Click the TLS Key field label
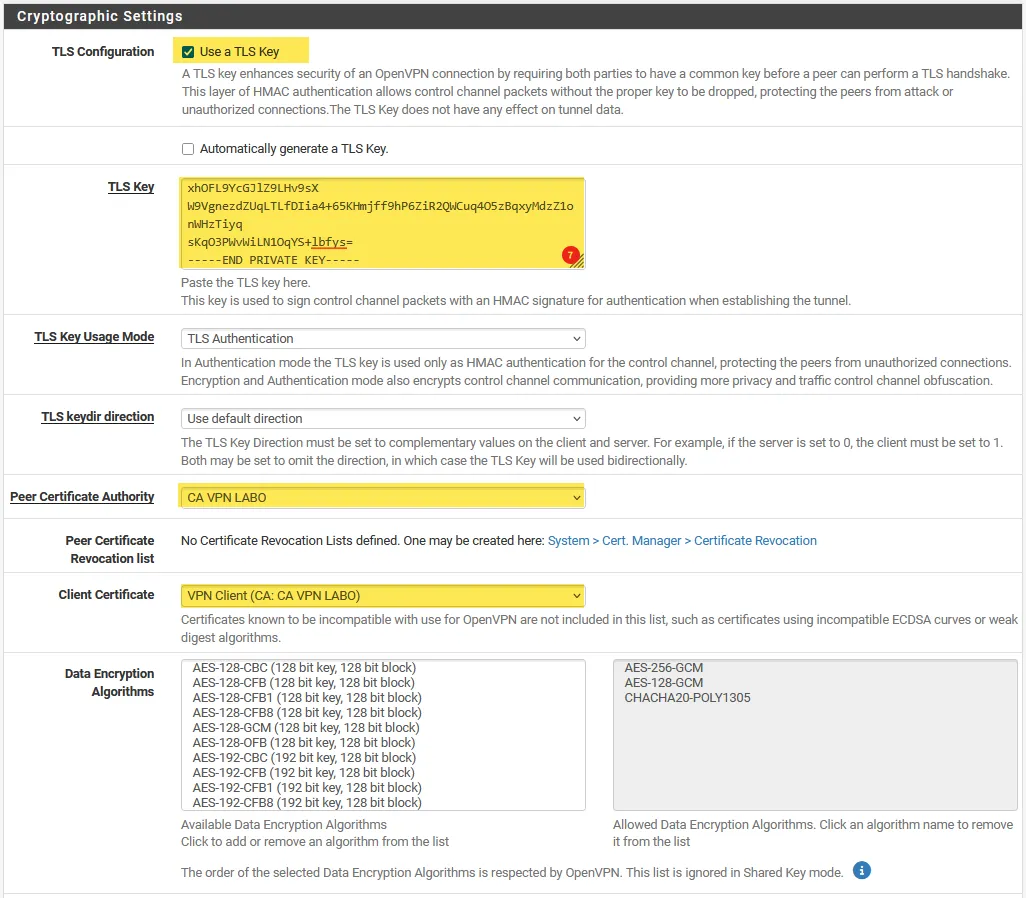 coord(131,187)
